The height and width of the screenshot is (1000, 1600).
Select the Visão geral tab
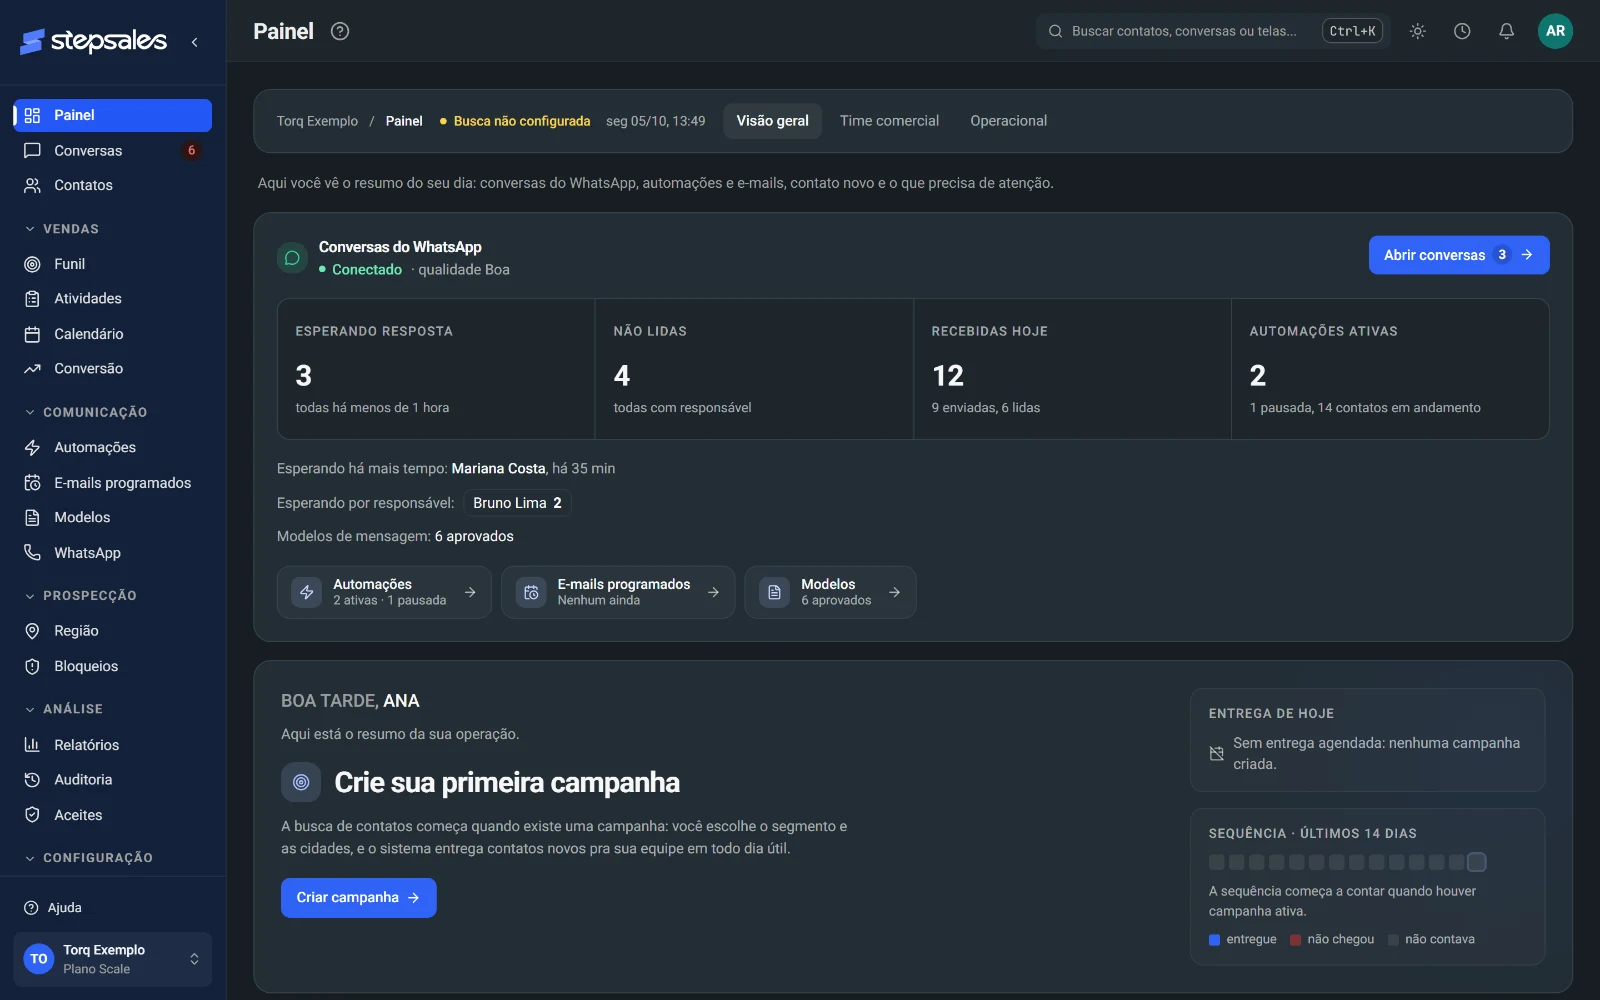point(772,121)
